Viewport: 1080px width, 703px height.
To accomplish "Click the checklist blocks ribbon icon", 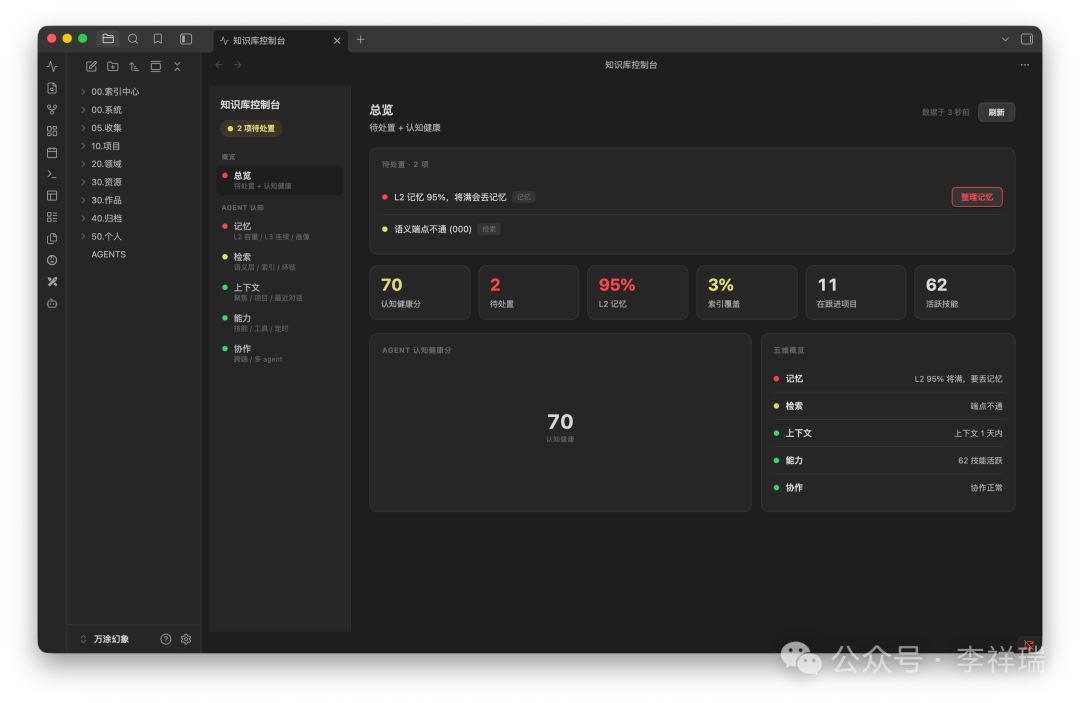I will [x=52, y=217].
